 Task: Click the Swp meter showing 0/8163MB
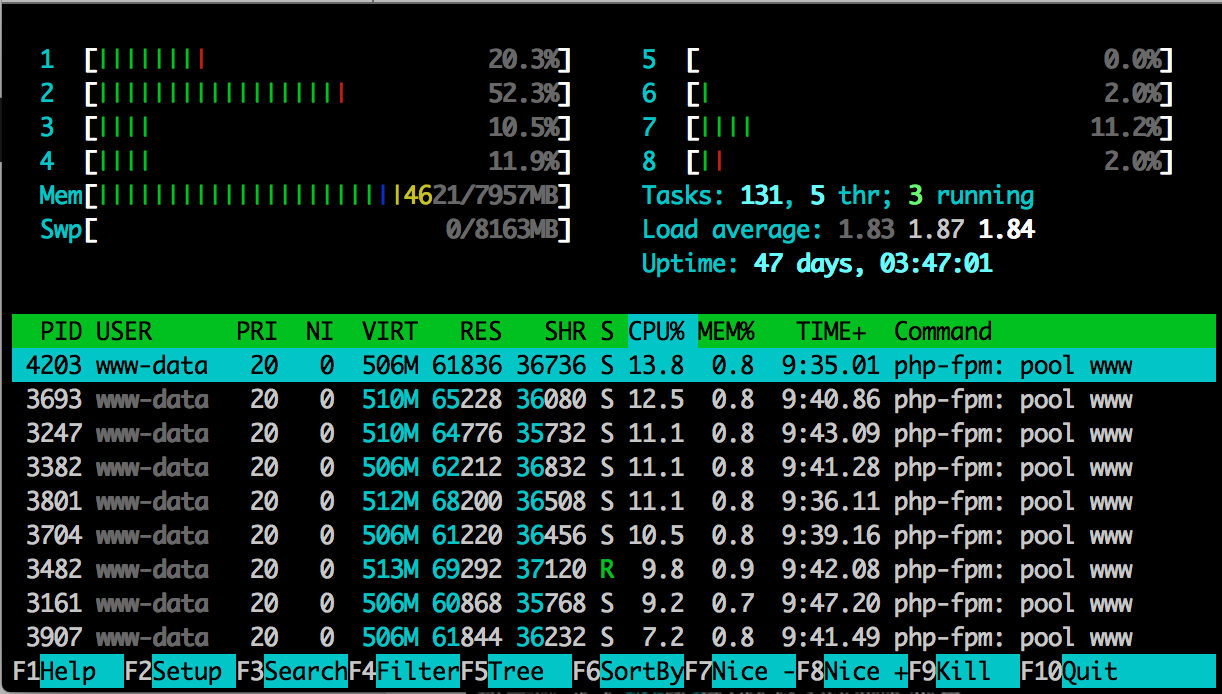(x=328, y=230)
